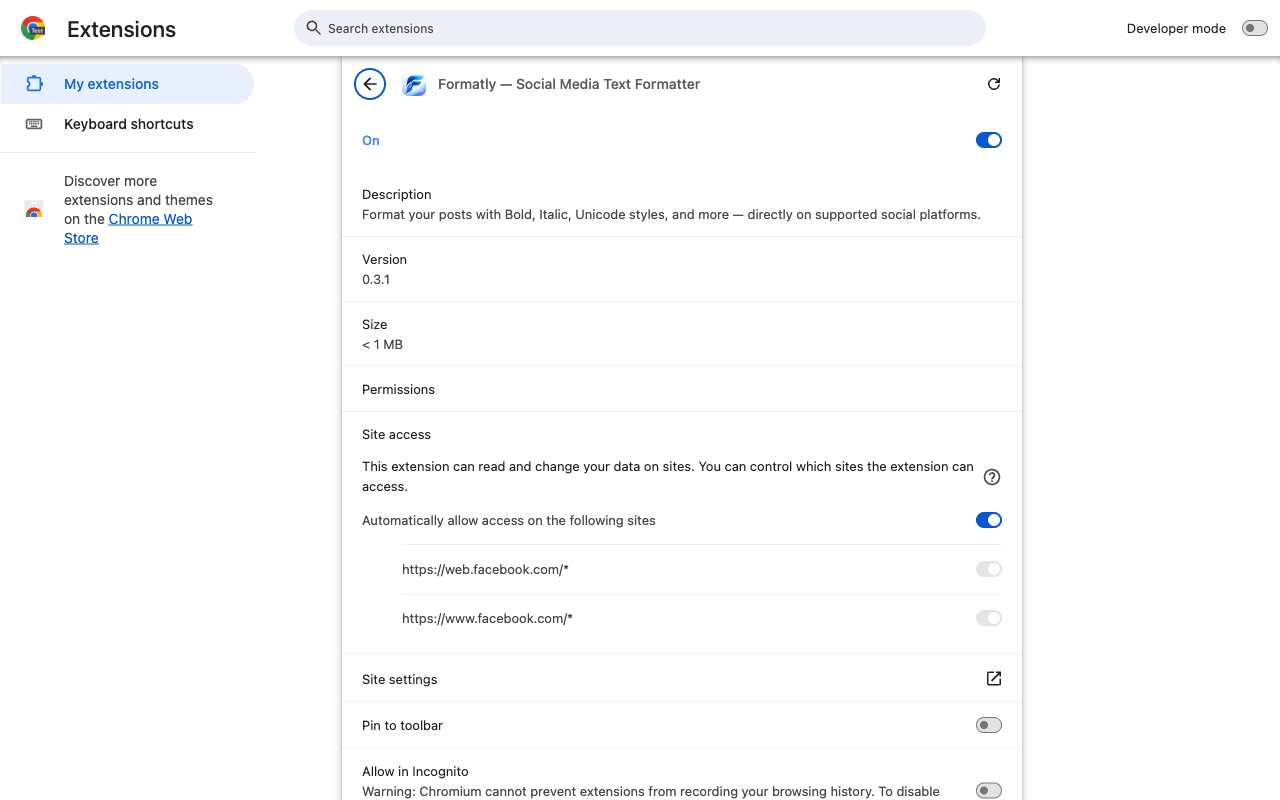Viewport: 1280px width, 800px height.
Task: Focus the Search extensions field
Action: click(640, 28)
